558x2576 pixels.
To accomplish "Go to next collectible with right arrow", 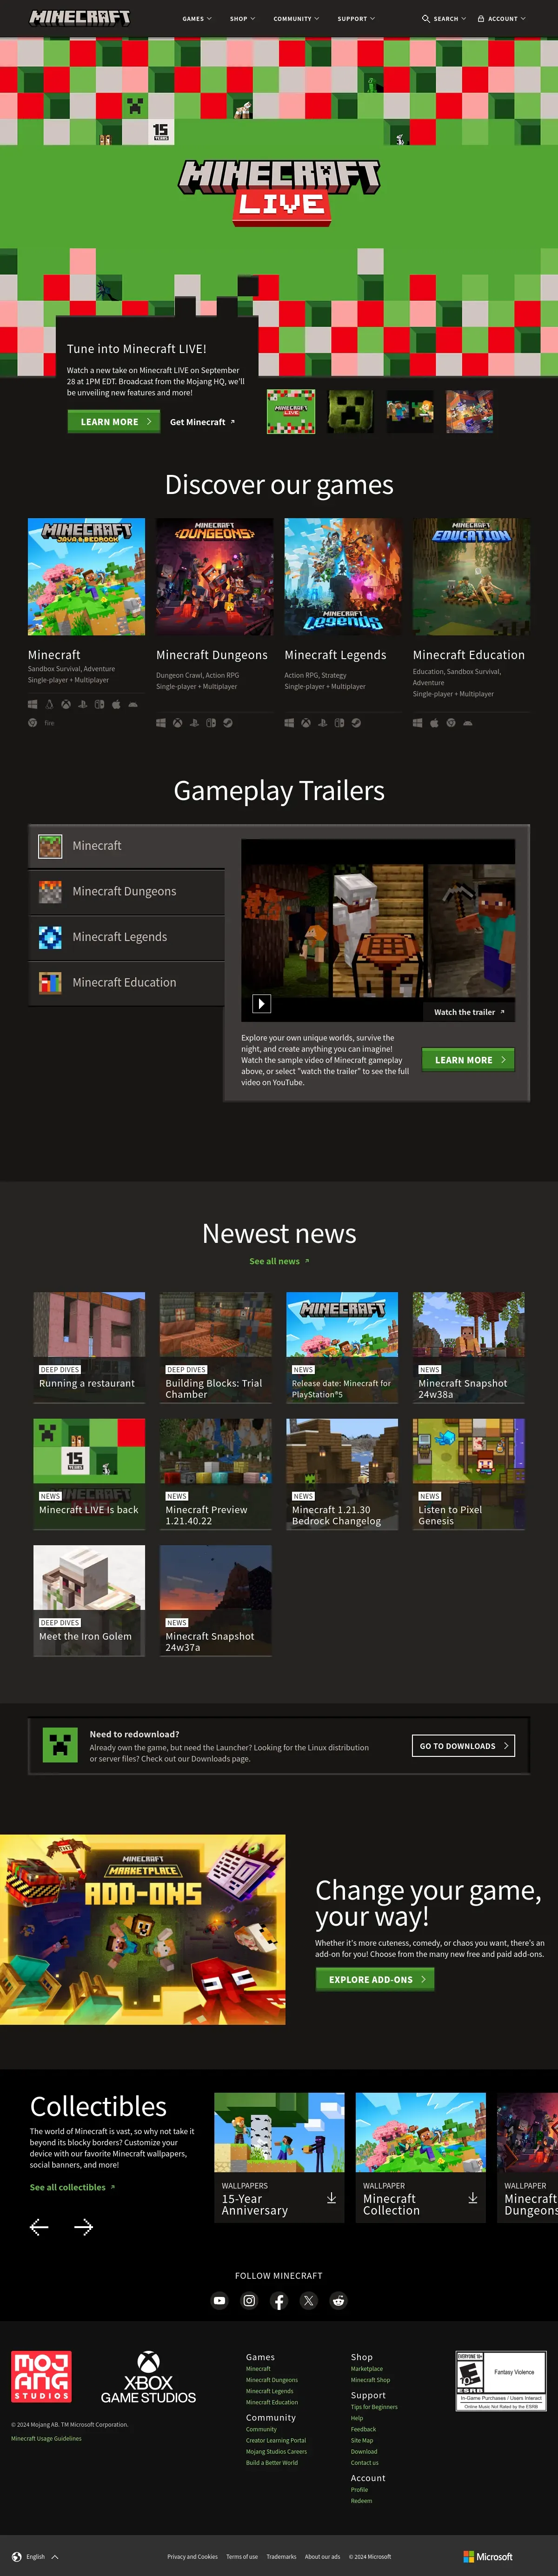I will pos(84,2226).
